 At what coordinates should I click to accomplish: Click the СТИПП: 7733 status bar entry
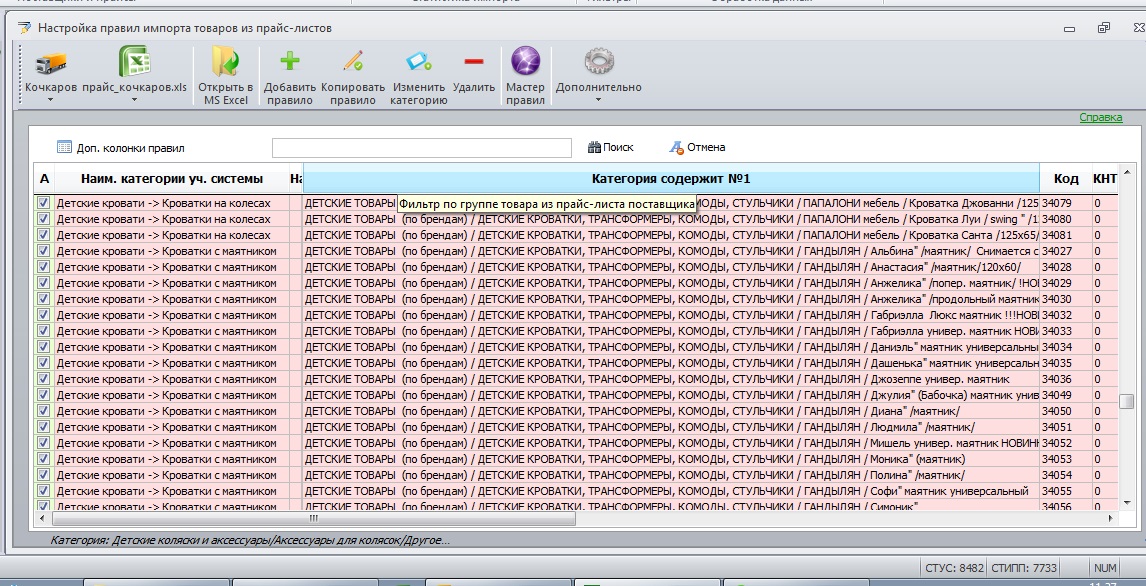pos(1025,568)
